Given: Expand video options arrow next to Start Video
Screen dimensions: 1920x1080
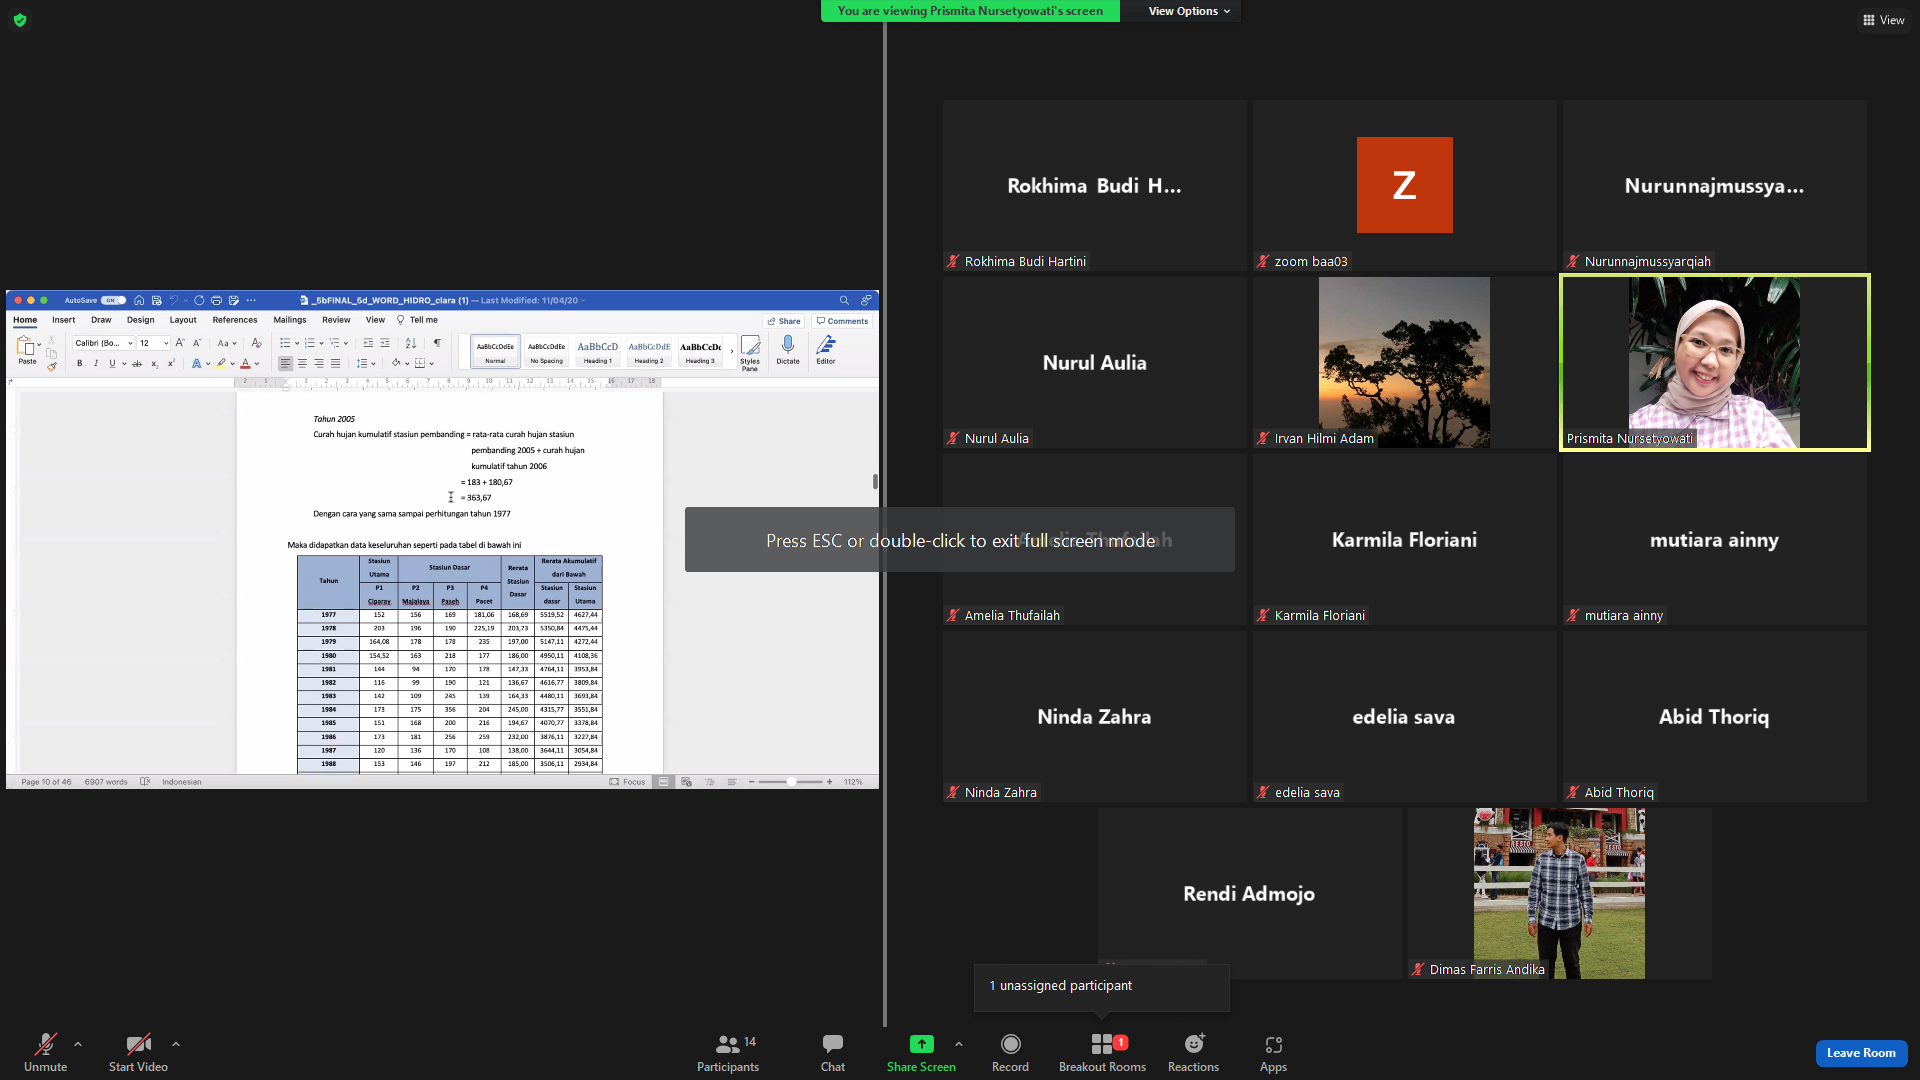Looking at the screenshot, I should [x=176, y=1044].
